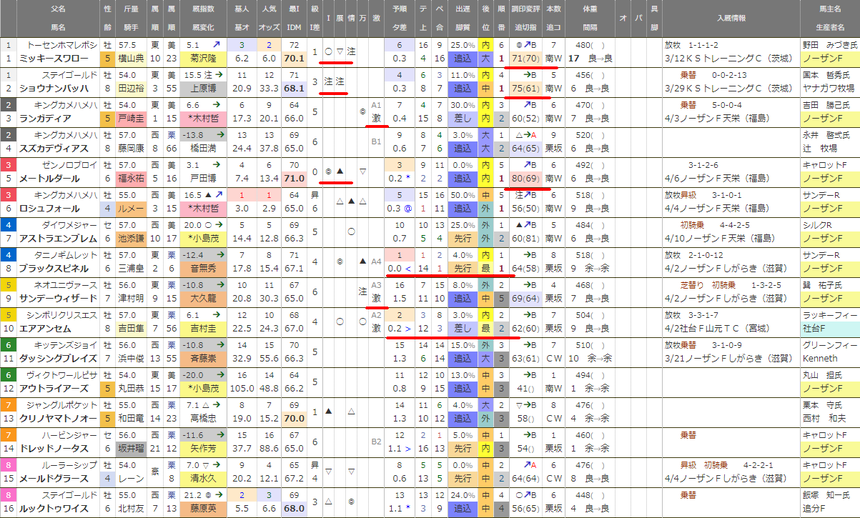Image resolution: width=860 pixels, height=518 pixels.
Task: Select horse name エアアンセム
Action: point(46,328)
